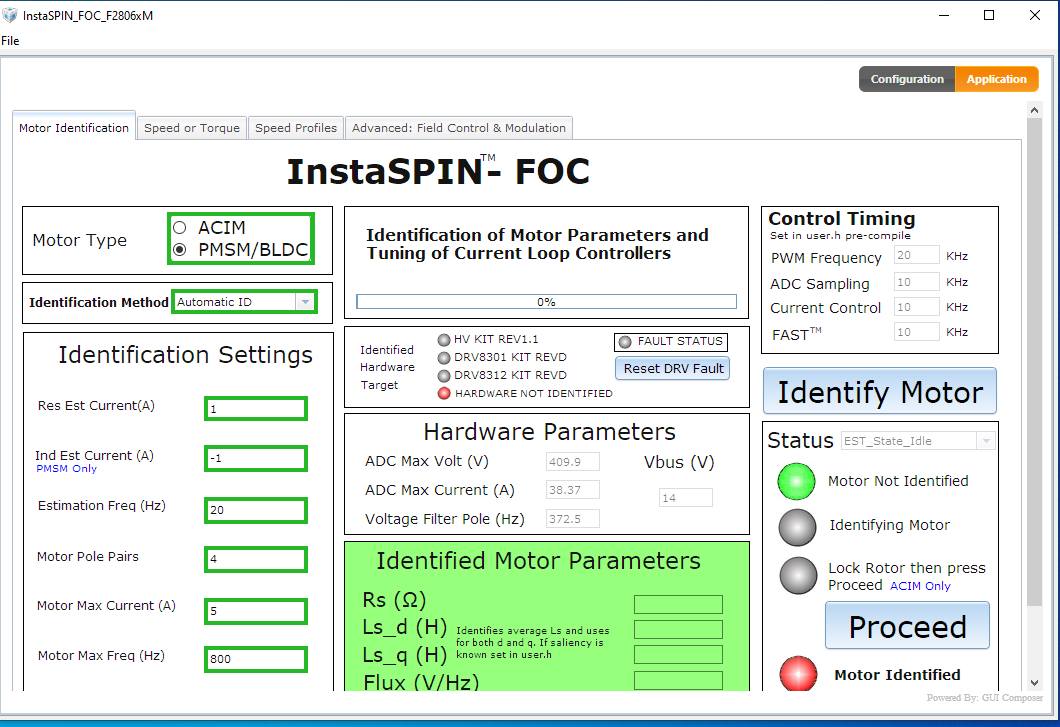Click the gray Identifying Motor LED
Screen dimensions: 1060x727
click(x=798, y=527)
